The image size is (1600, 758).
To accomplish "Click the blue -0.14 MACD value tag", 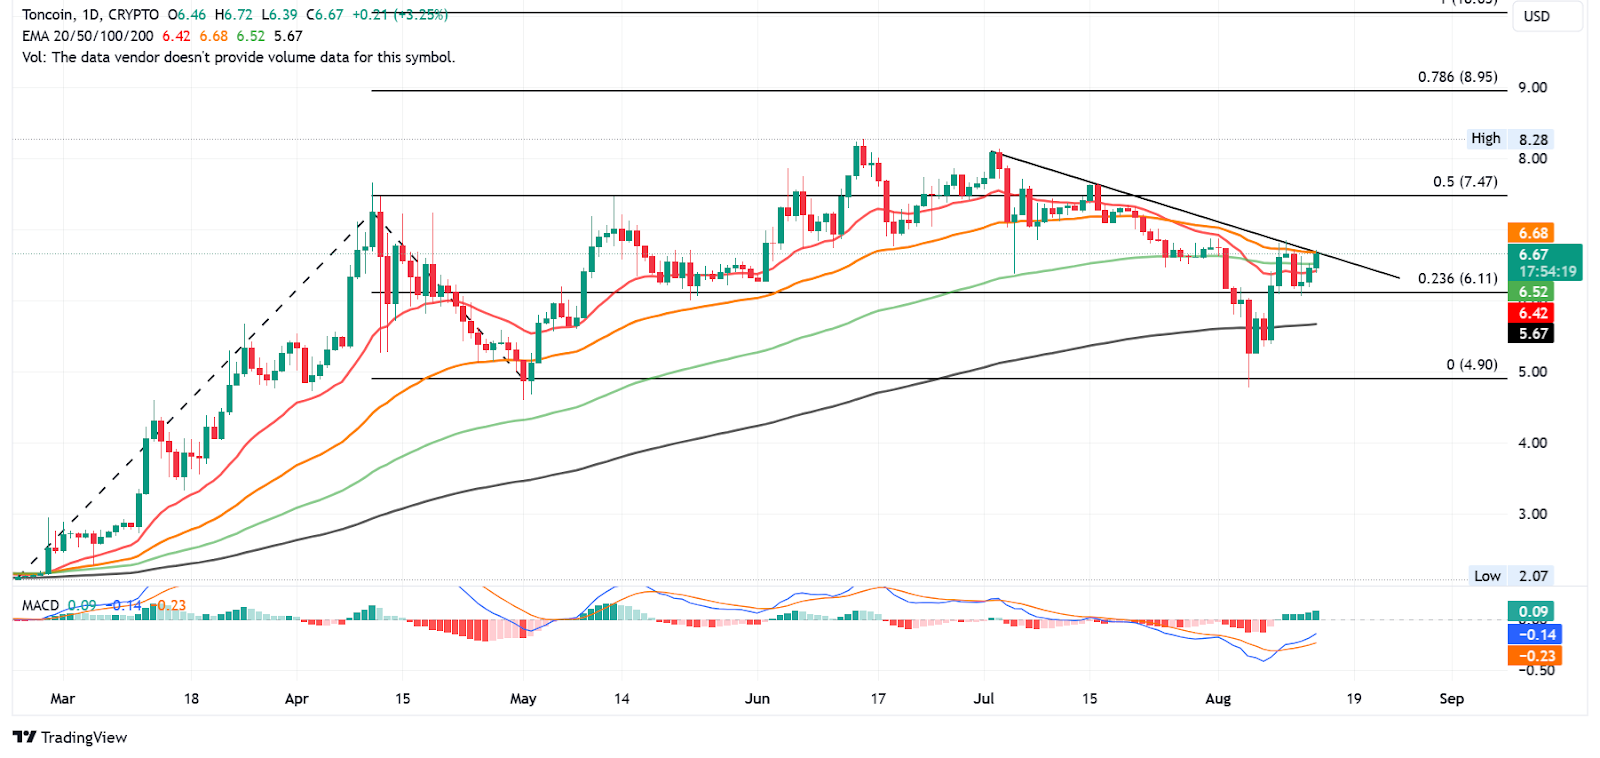I will coord(1535,634).
